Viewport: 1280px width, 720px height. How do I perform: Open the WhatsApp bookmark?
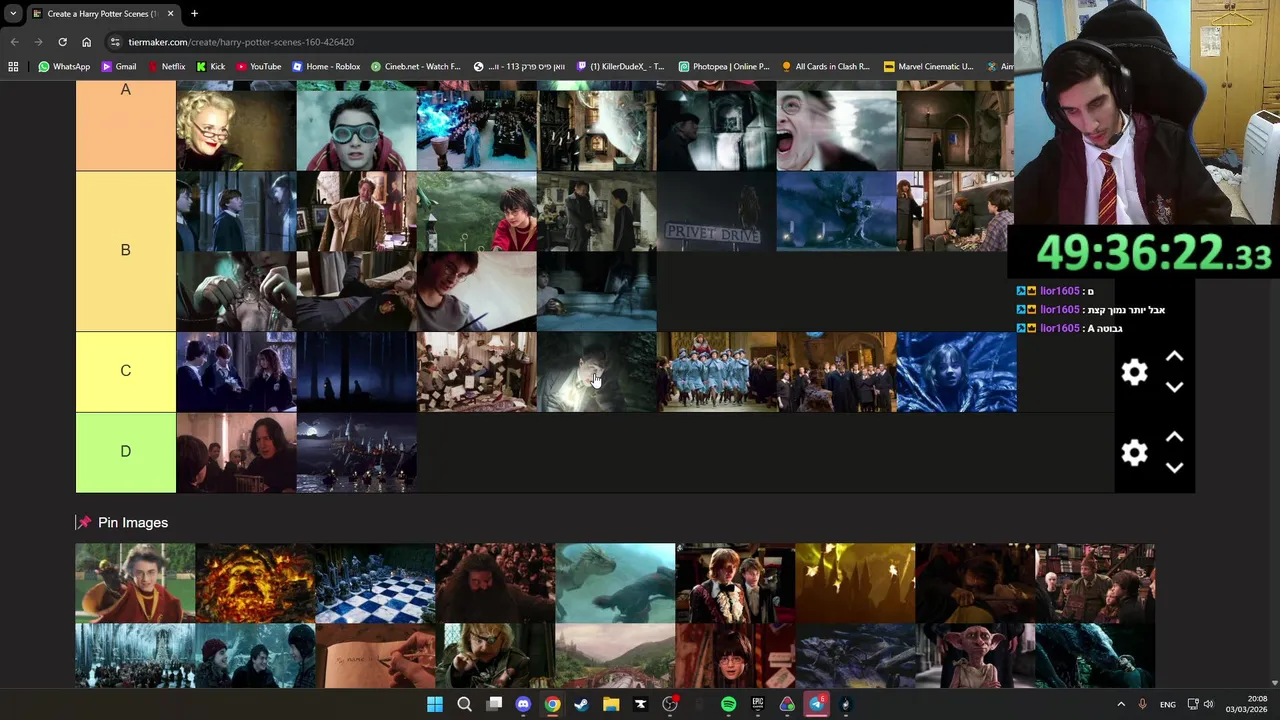(63, 66)
